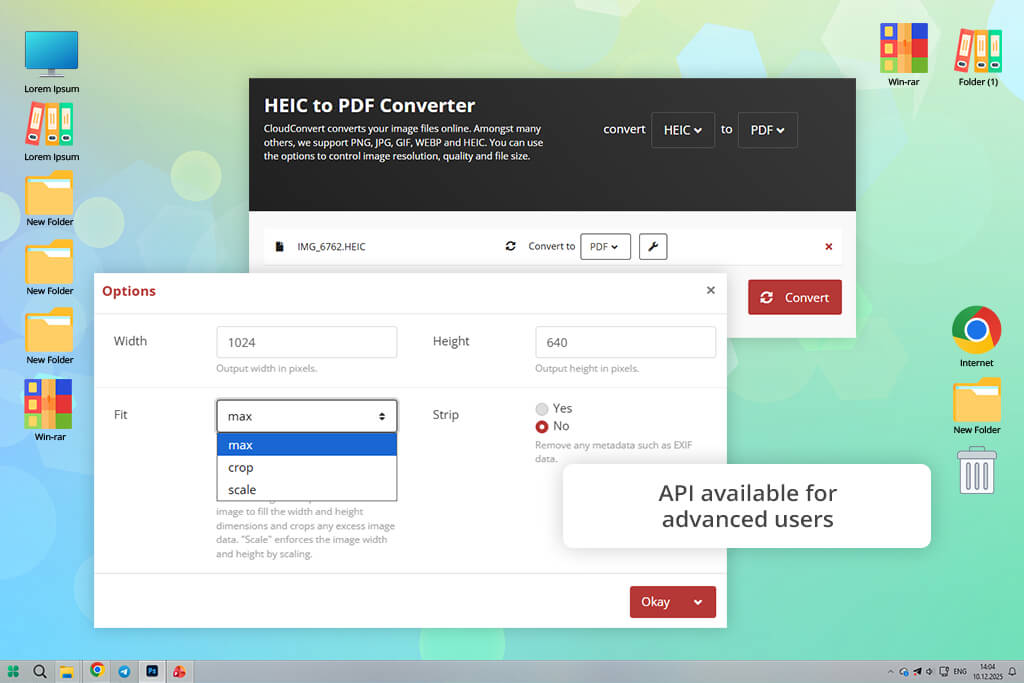Open Chrome from the taskbar
Image resolution: width=1024 pixels, height=683 pixels.
pyautogui.click(x=97, y=670)
